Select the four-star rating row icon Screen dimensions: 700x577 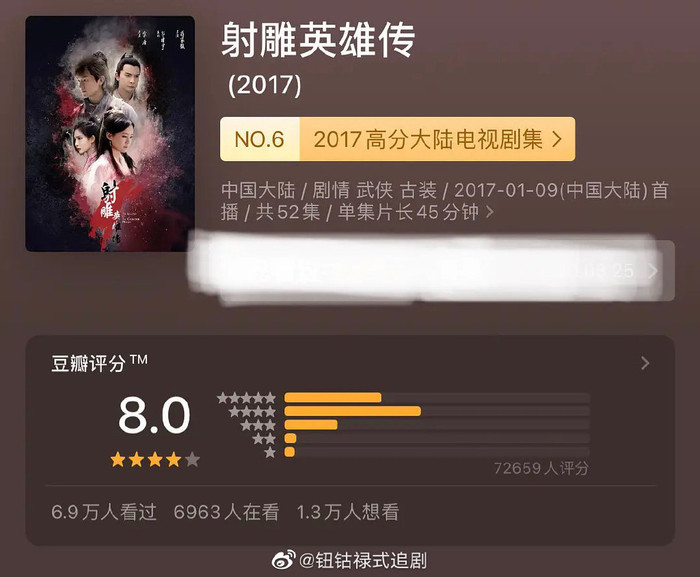point(252,412)
